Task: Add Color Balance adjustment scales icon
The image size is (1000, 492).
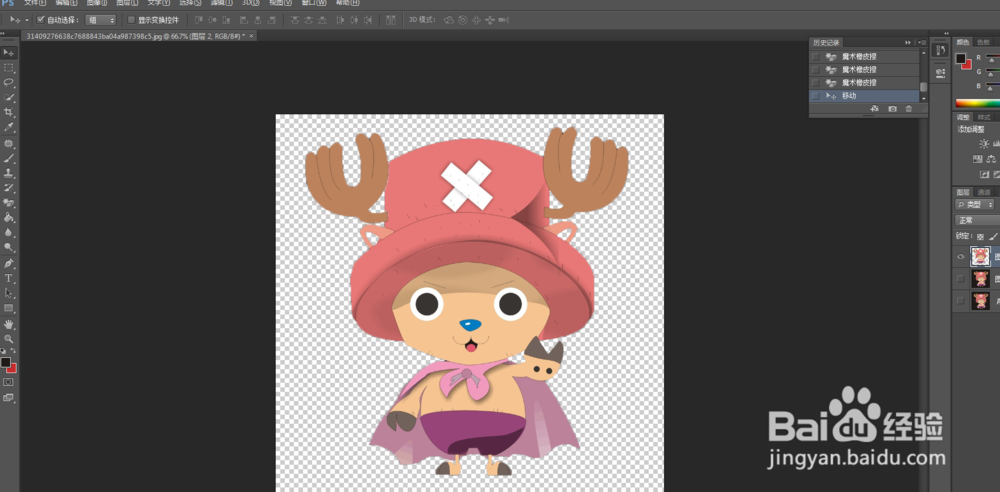Action: 991,159
